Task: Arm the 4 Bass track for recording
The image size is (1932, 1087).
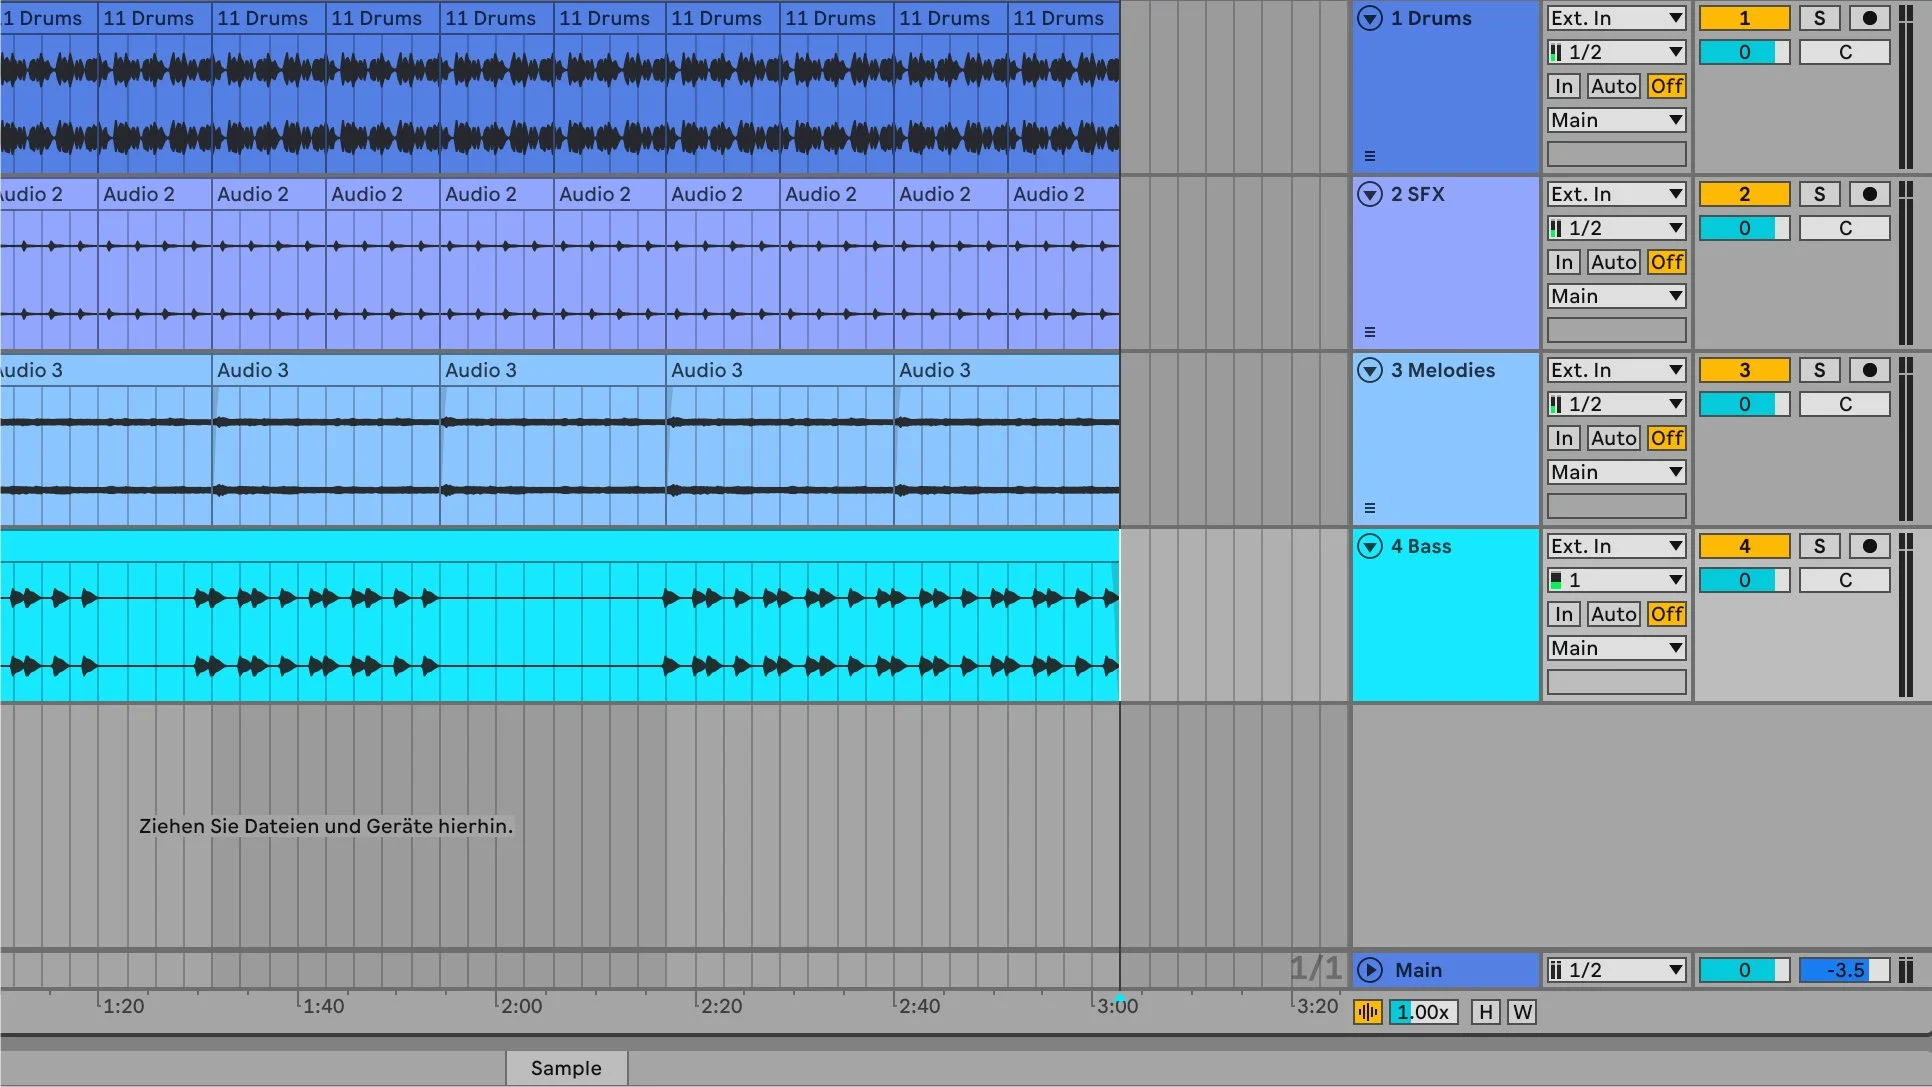Action: (x=1869, y=546)
